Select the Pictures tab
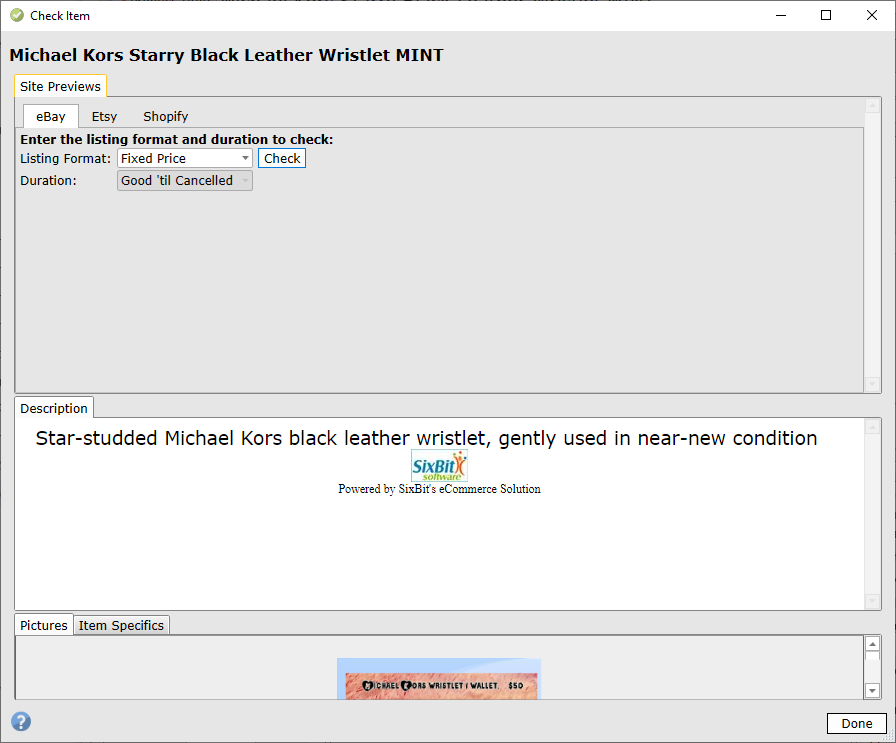The height and width of the screenshot is (743, 896). click(44, 625)
